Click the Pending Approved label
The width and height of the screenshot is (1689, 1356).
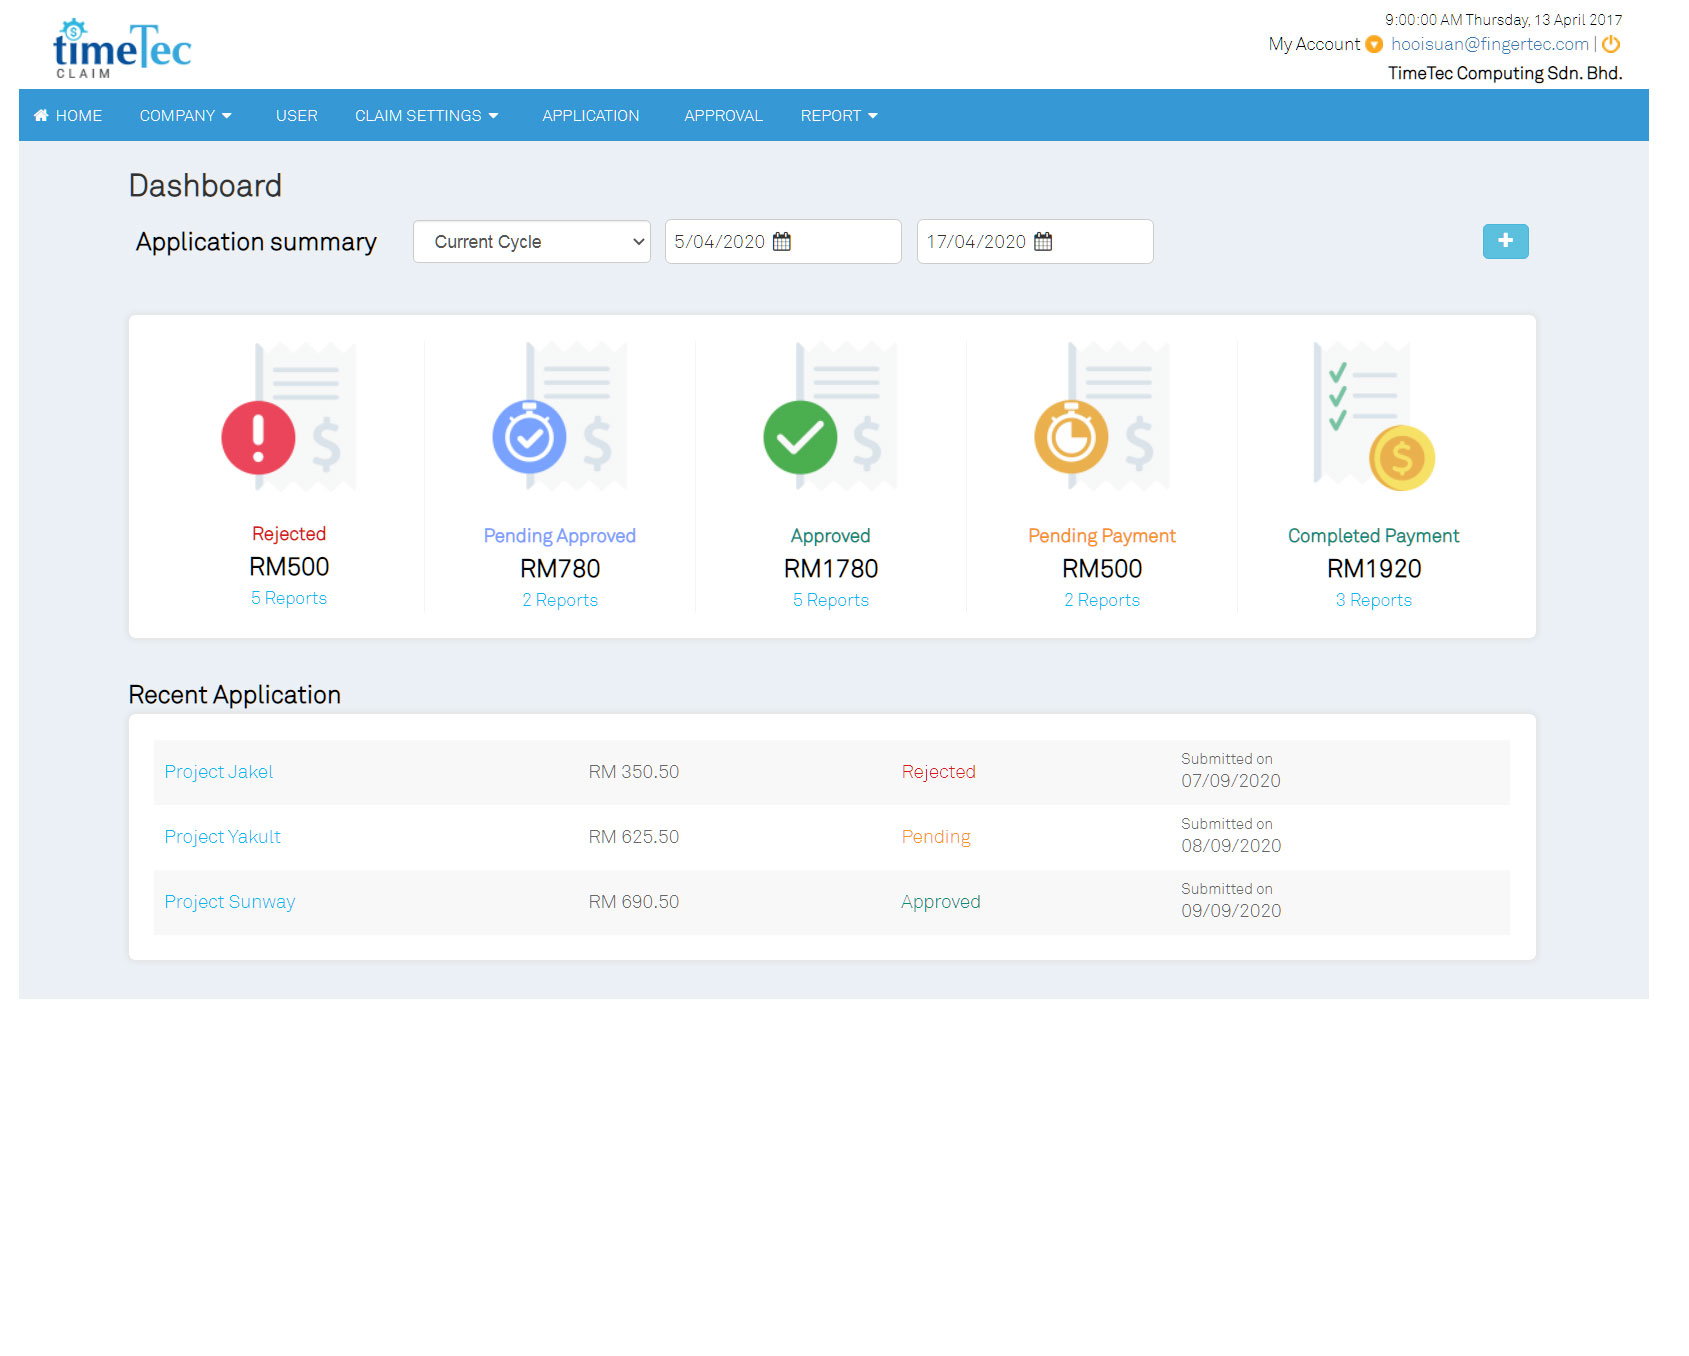560,536
